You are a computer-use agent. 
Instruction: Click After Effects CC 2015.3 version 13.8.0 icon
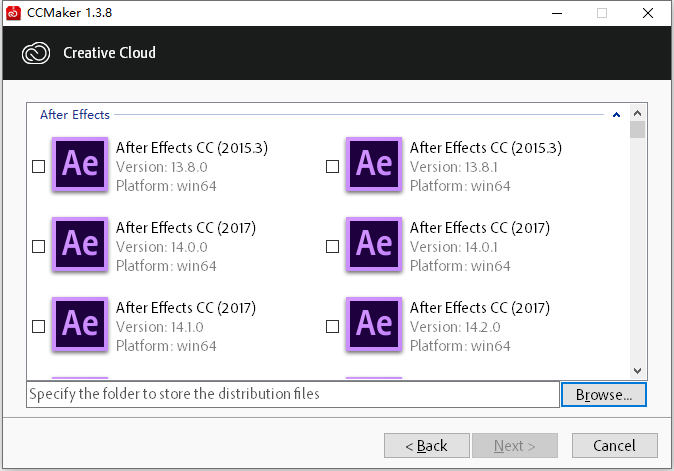[x=80, y=165]
